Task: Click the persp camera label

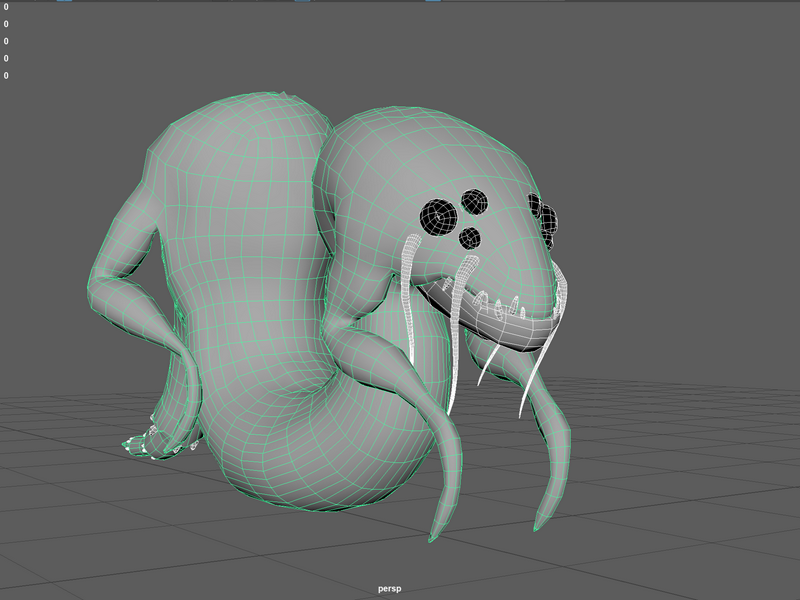Action: point(389,588)
